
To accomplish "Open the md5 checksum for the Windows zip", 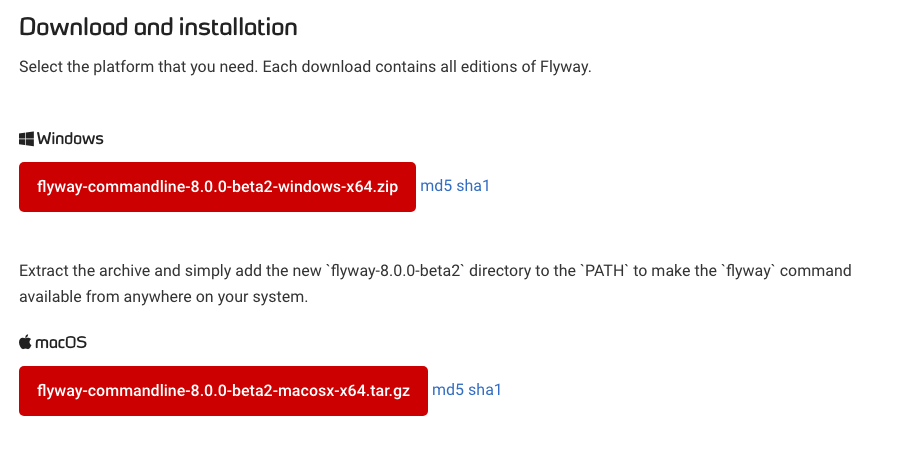I will coord(436,186).
